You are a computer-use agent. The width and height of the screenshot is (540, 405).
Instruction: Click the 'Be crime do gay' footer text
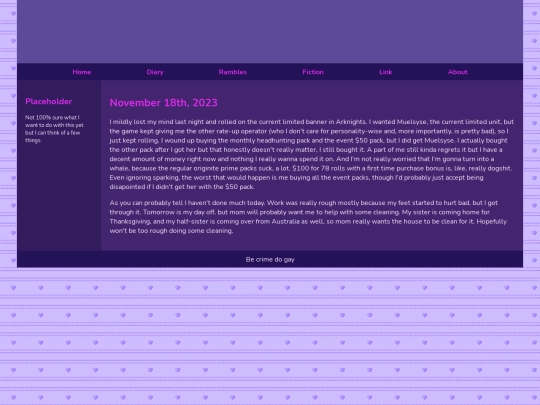[270, 259]
